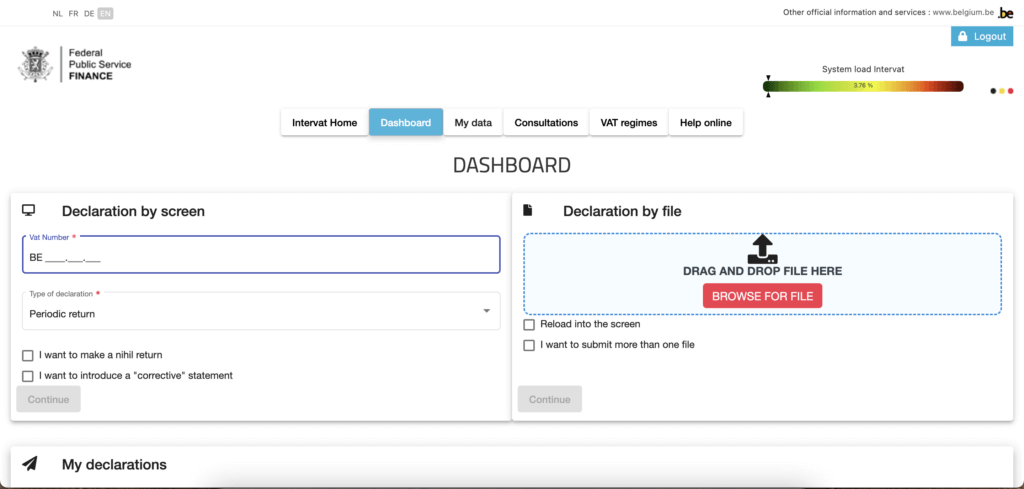Click the red BROWSE FOR FILE button
The width and height of the screenshot is (1024, 489).
[x=762, y=296]
